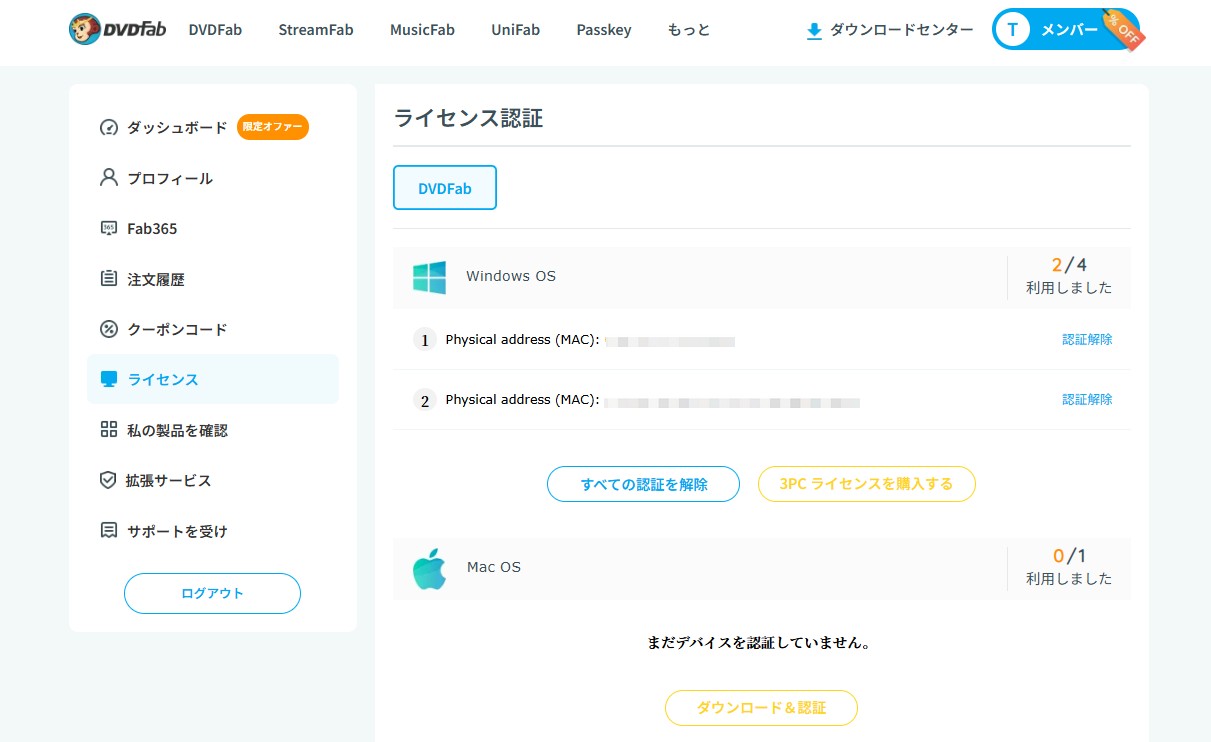Click the OFF discount tag badge
This screenshot has height=742, width=1211.
coord(1124,28)
